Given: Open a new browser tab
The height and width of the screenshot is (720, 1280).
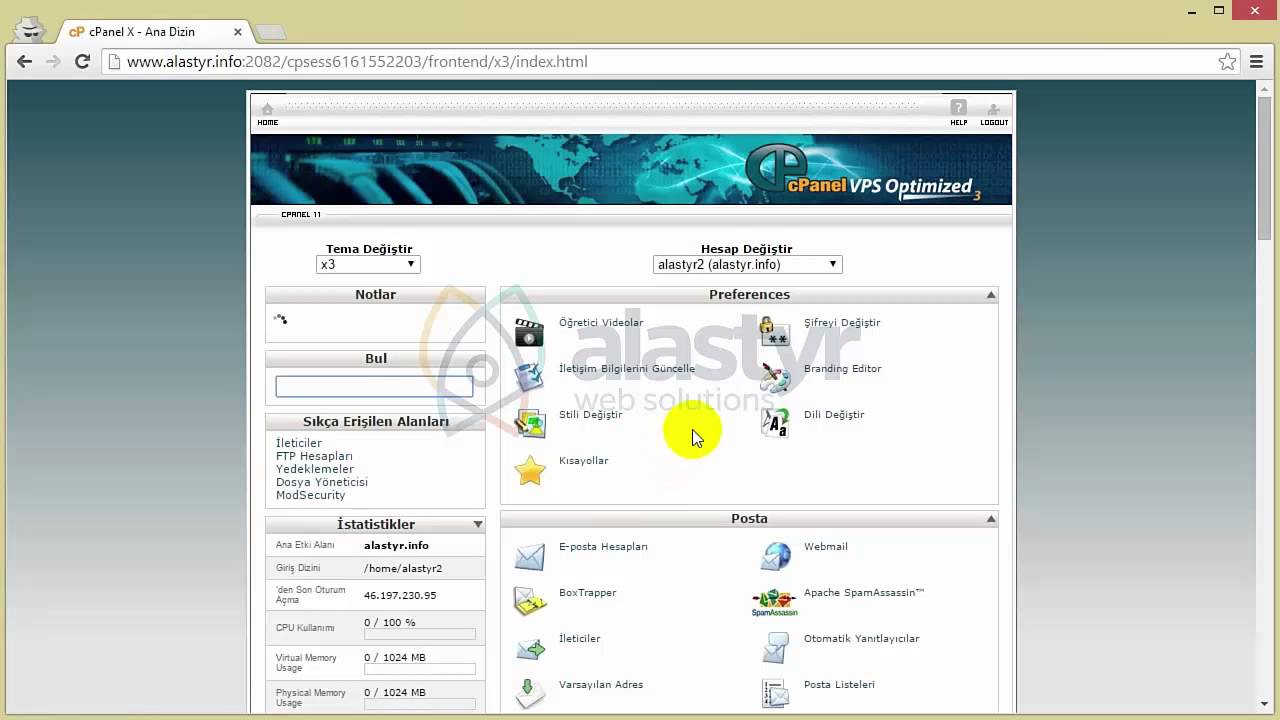Looking at the screenshot, I should click(x=271, y=32).
